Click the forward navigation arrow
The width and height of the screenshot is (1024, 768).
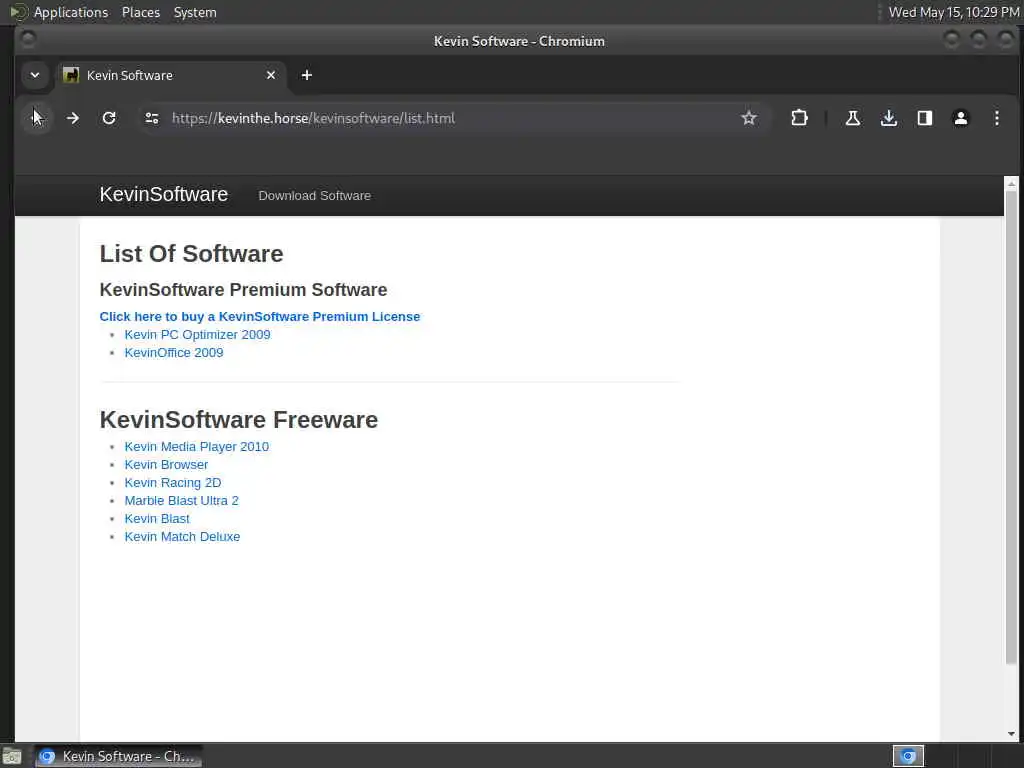[x=73, y=118]
